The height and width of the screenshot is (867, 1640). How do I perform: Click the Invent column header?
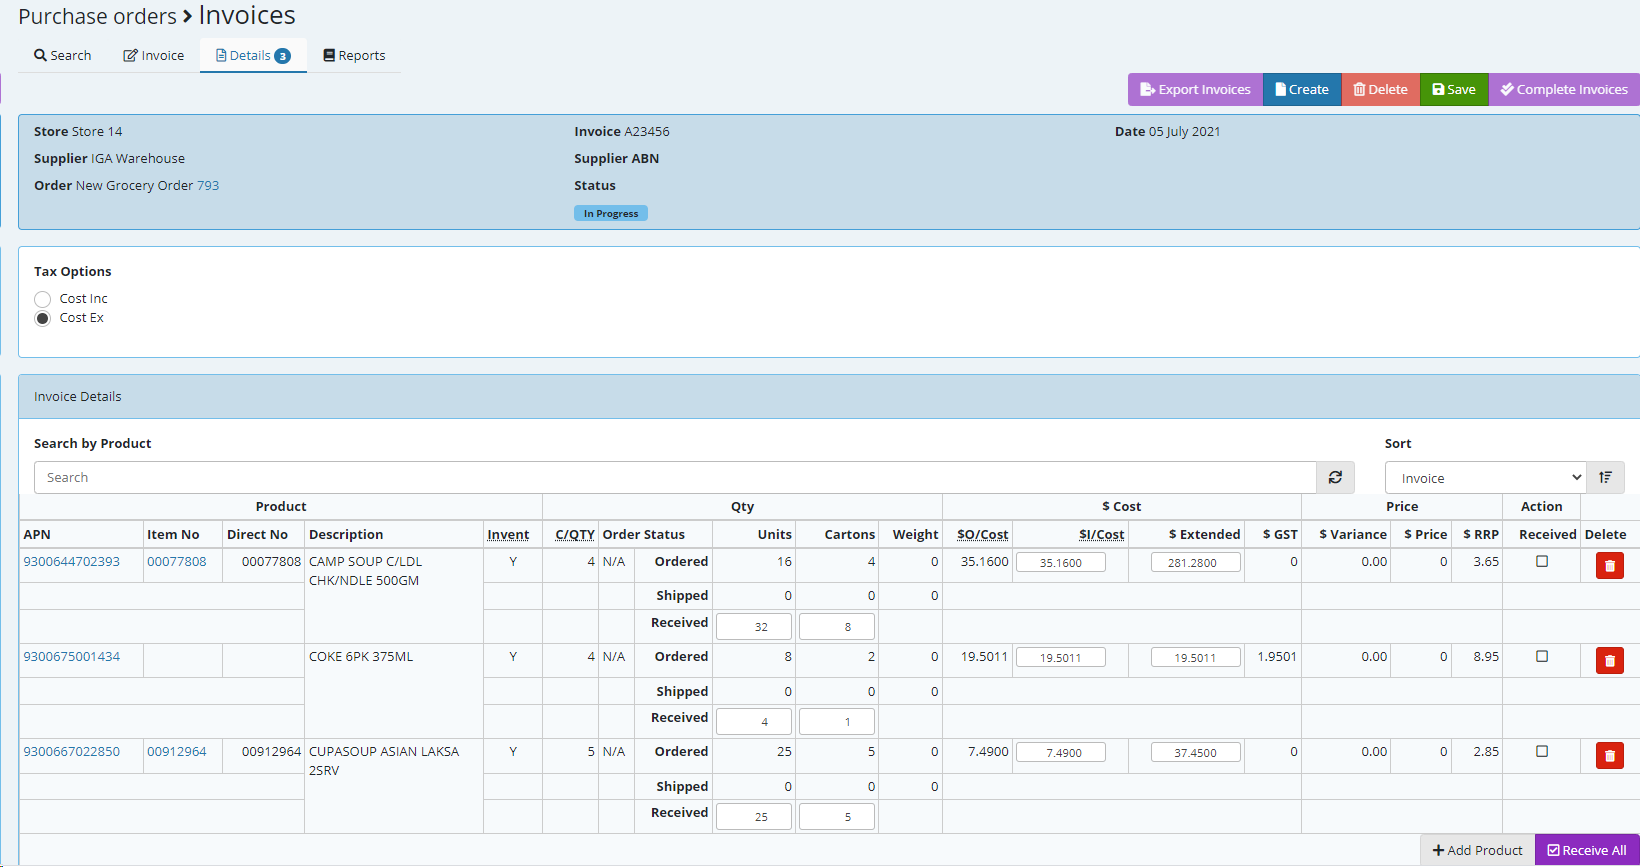click(x=508, y=534)
